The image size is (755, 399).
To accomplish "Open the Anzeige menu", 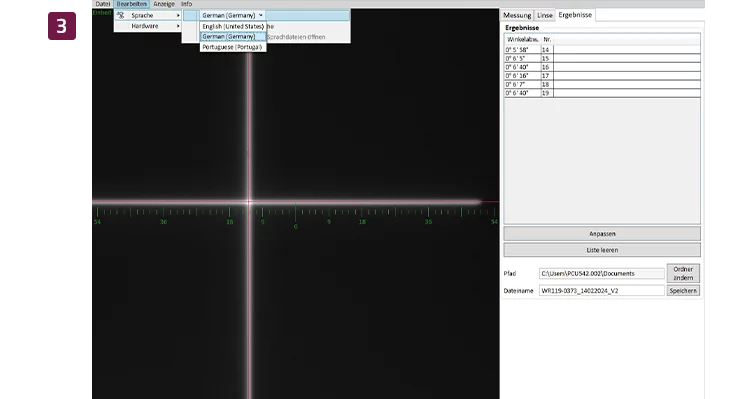I will pyautogui.click(x=164, y=4).
